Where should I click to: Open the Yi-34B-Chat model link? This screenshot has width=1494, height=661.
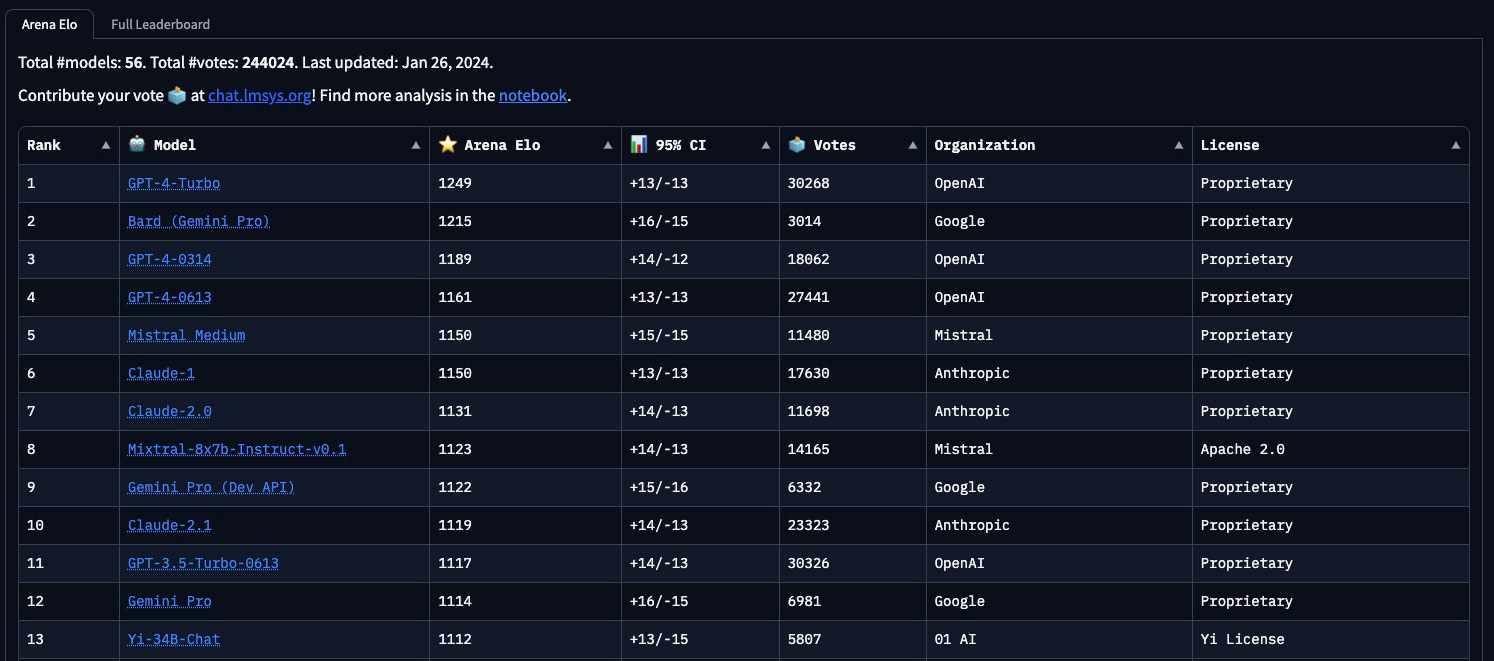174,639
